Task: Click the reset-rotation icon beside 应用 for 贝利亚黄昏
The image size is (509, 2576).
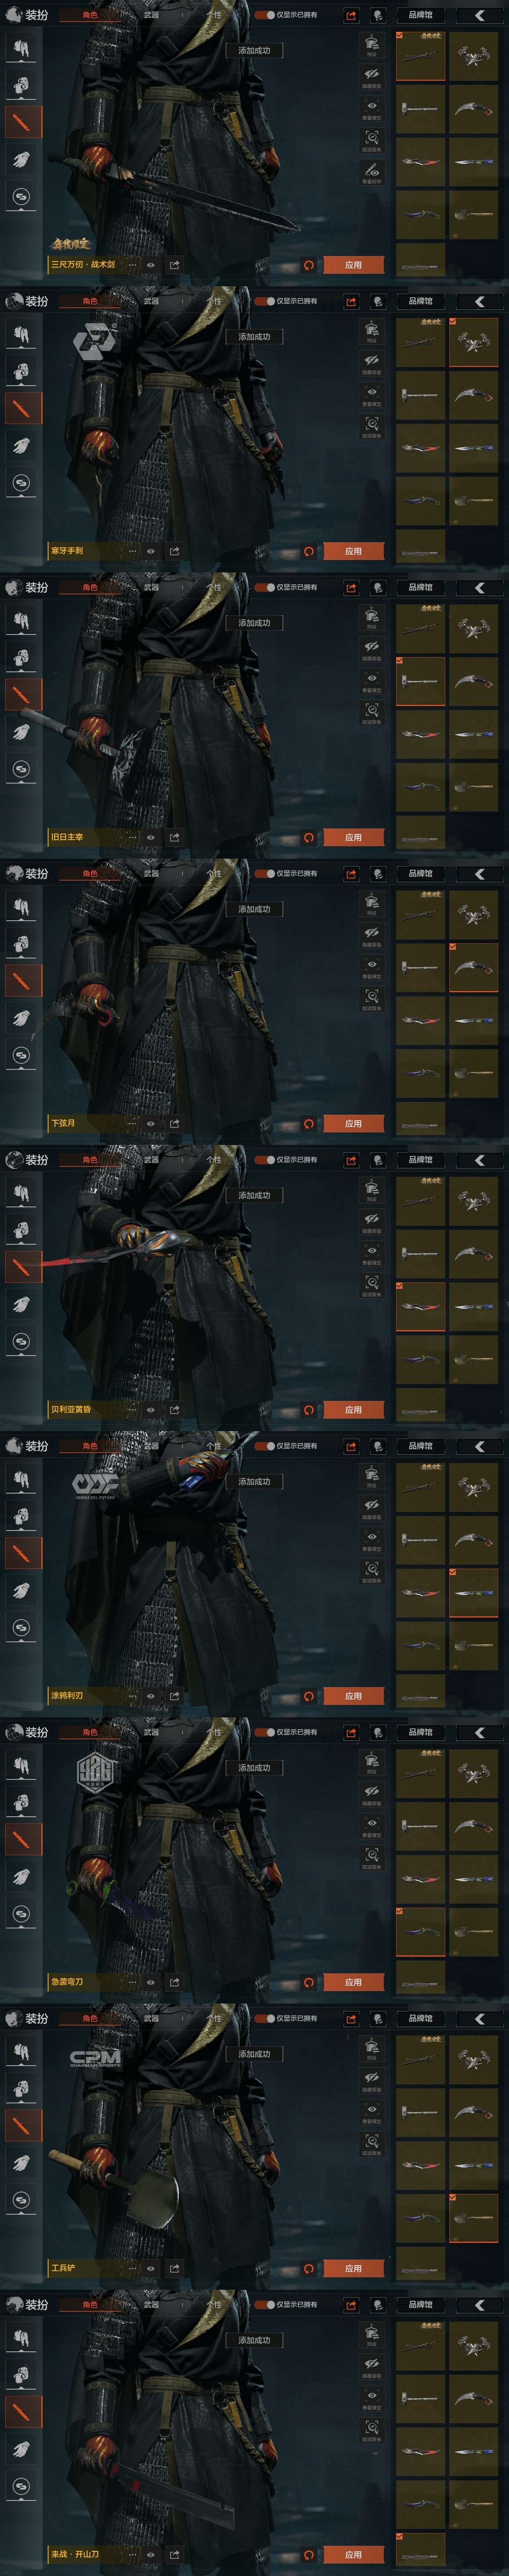Action: [309, 1410]
